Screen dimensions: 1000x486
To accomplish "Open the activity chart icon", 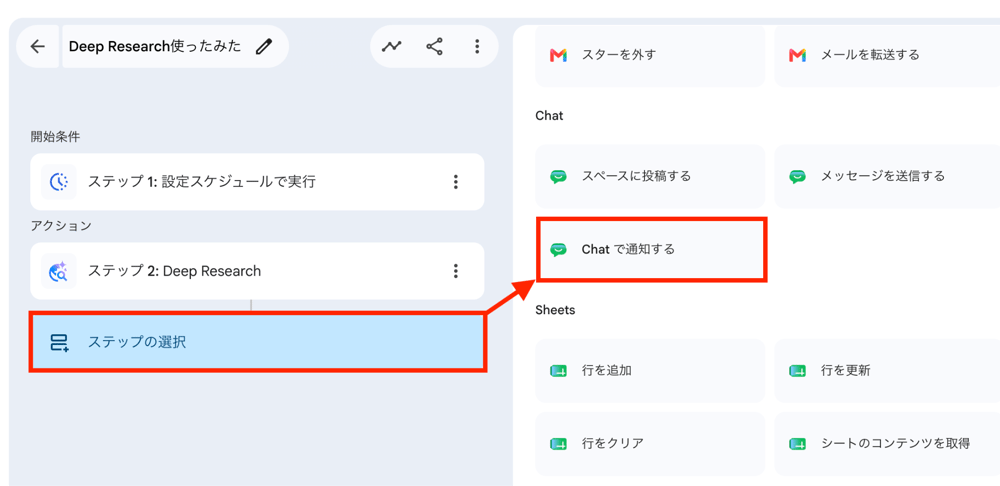I will [x=392, y=47].
